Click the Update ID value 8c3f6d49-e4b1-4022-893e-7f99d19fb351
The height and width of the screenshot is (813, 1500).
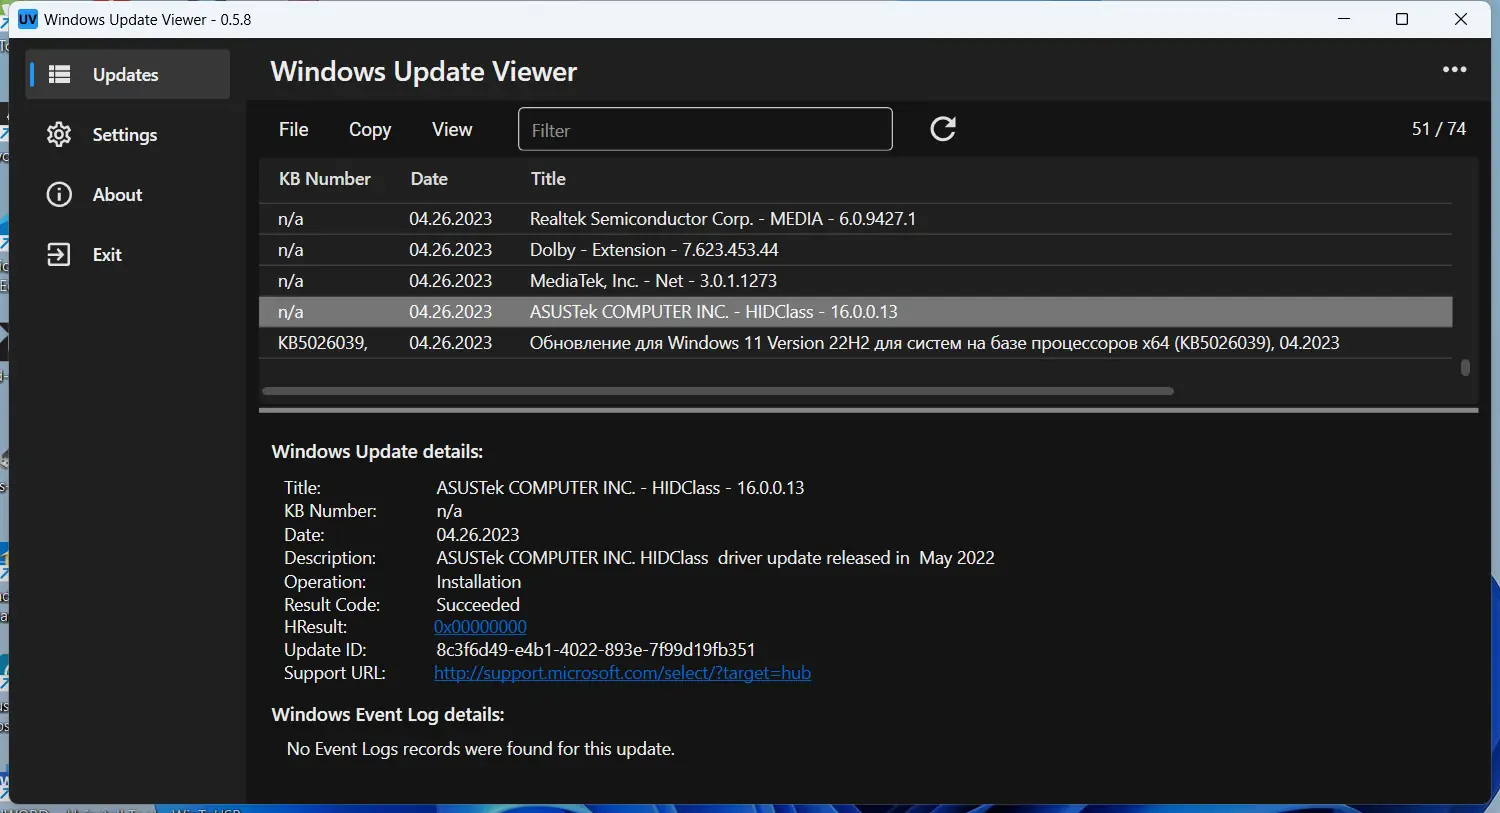click(596, 650)
